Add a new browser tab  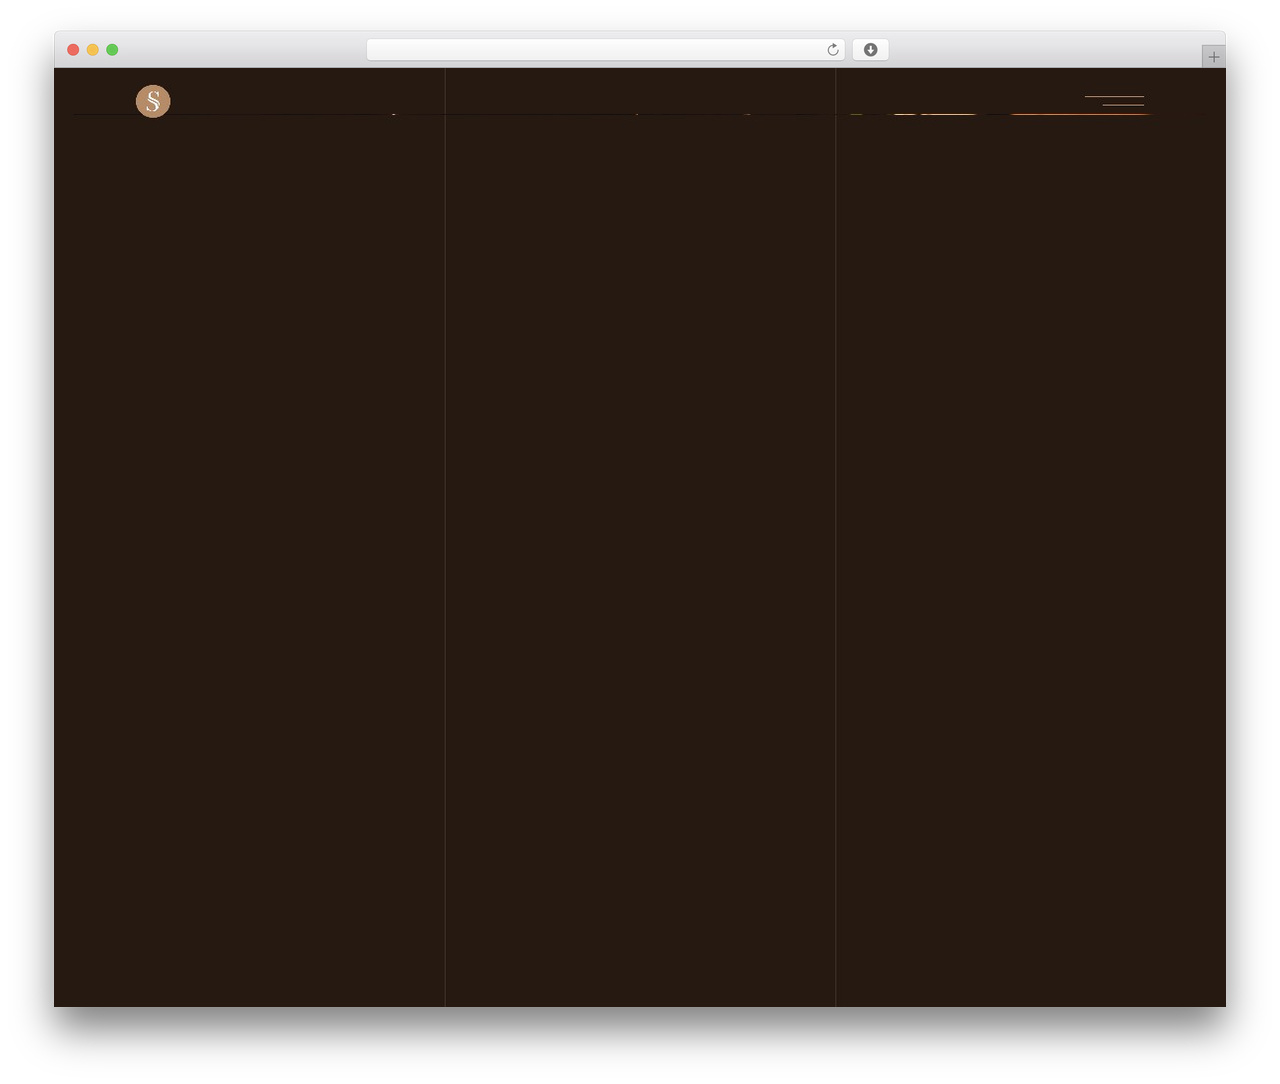coord(1214,57)
